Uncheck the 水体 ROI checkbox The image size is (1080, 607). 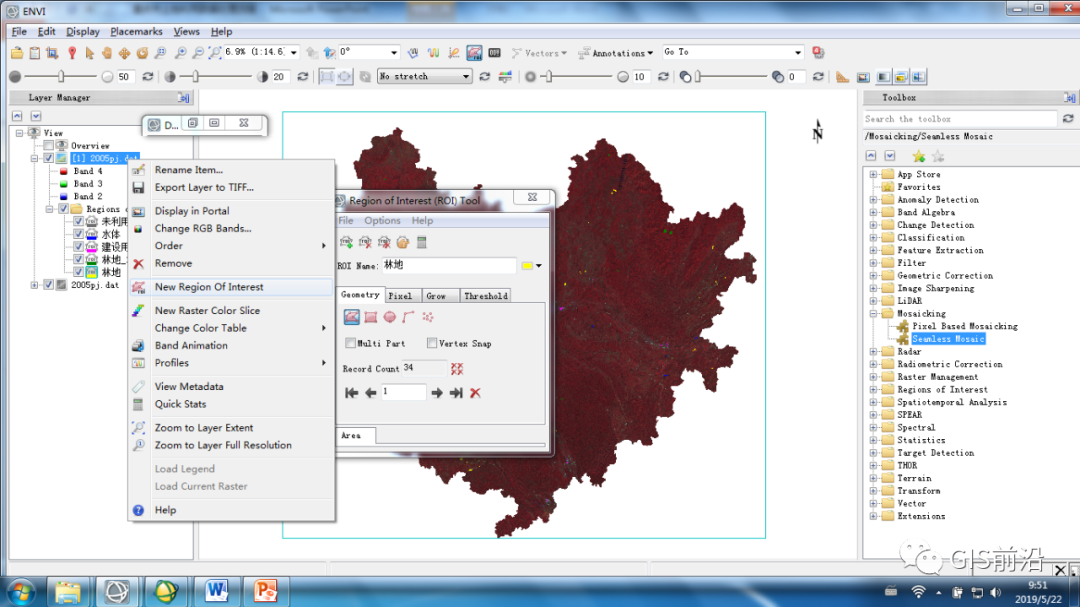tap(78, 234)
